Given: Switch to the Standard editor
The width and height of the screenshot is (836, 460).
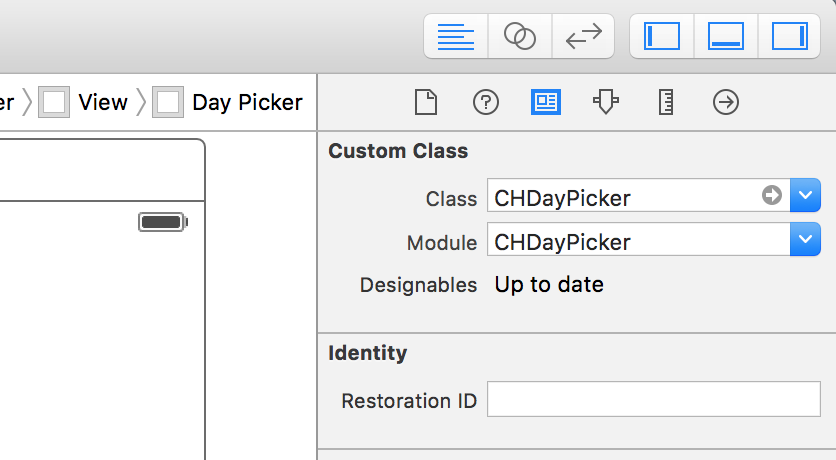Looking at the screenshot, I should pyautogui.click(x=455, y=36).
